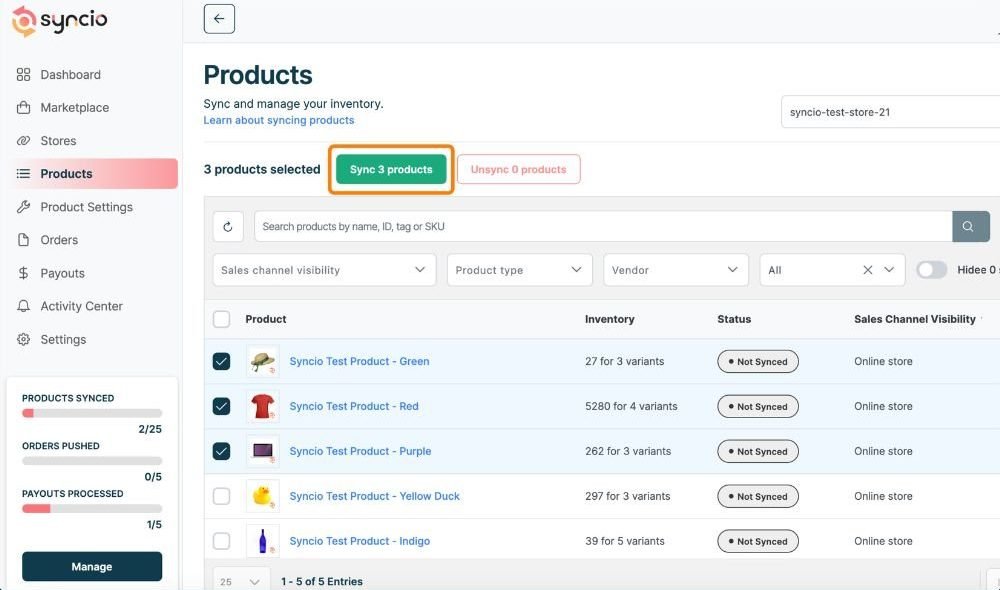Image resolution: width=1000 pixels, height=590 pixels.
Task: Open Syncio Test Product - Yellow Duck link
Action: 374,496
